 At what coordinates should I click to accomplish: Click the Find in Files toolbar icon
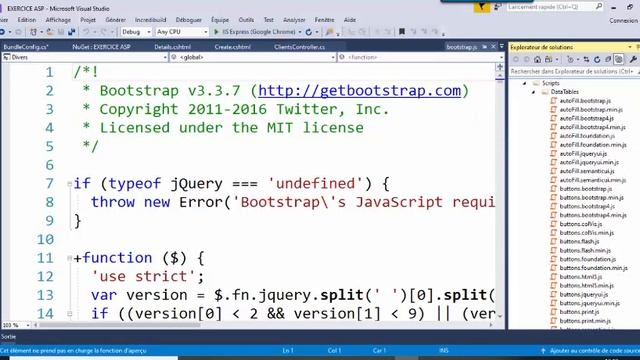coord(329,32)
